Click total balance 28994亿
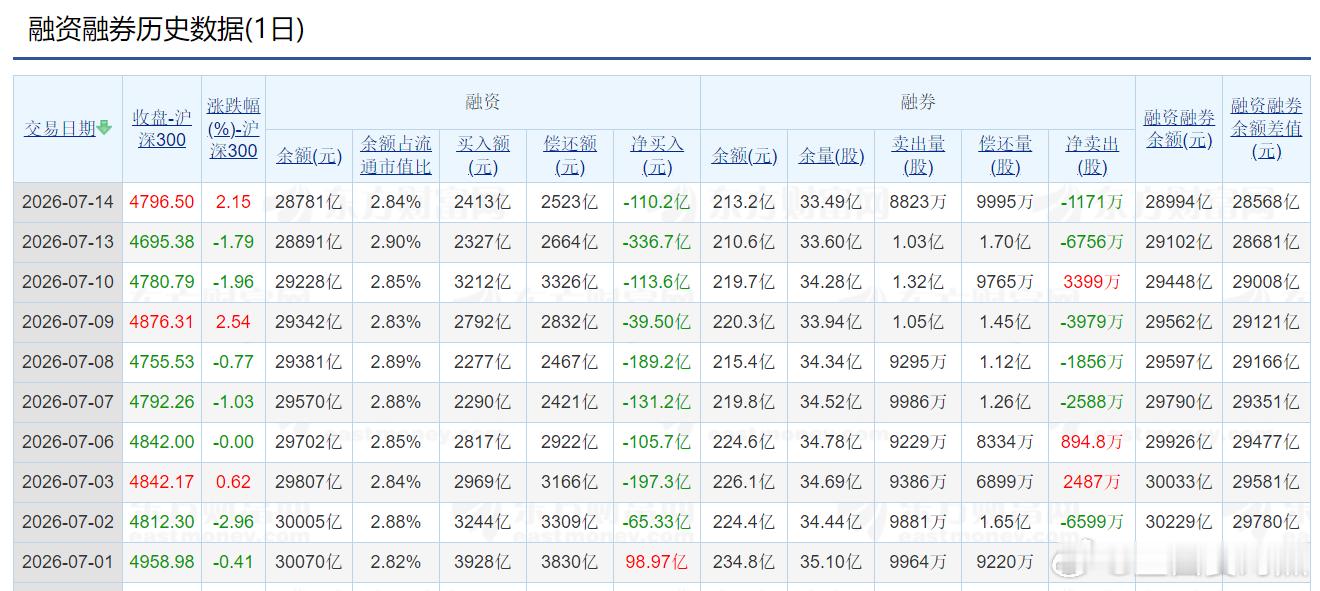Image resolution: width=1320 pixels, height=591 pixels. [x=1179, y=202]
